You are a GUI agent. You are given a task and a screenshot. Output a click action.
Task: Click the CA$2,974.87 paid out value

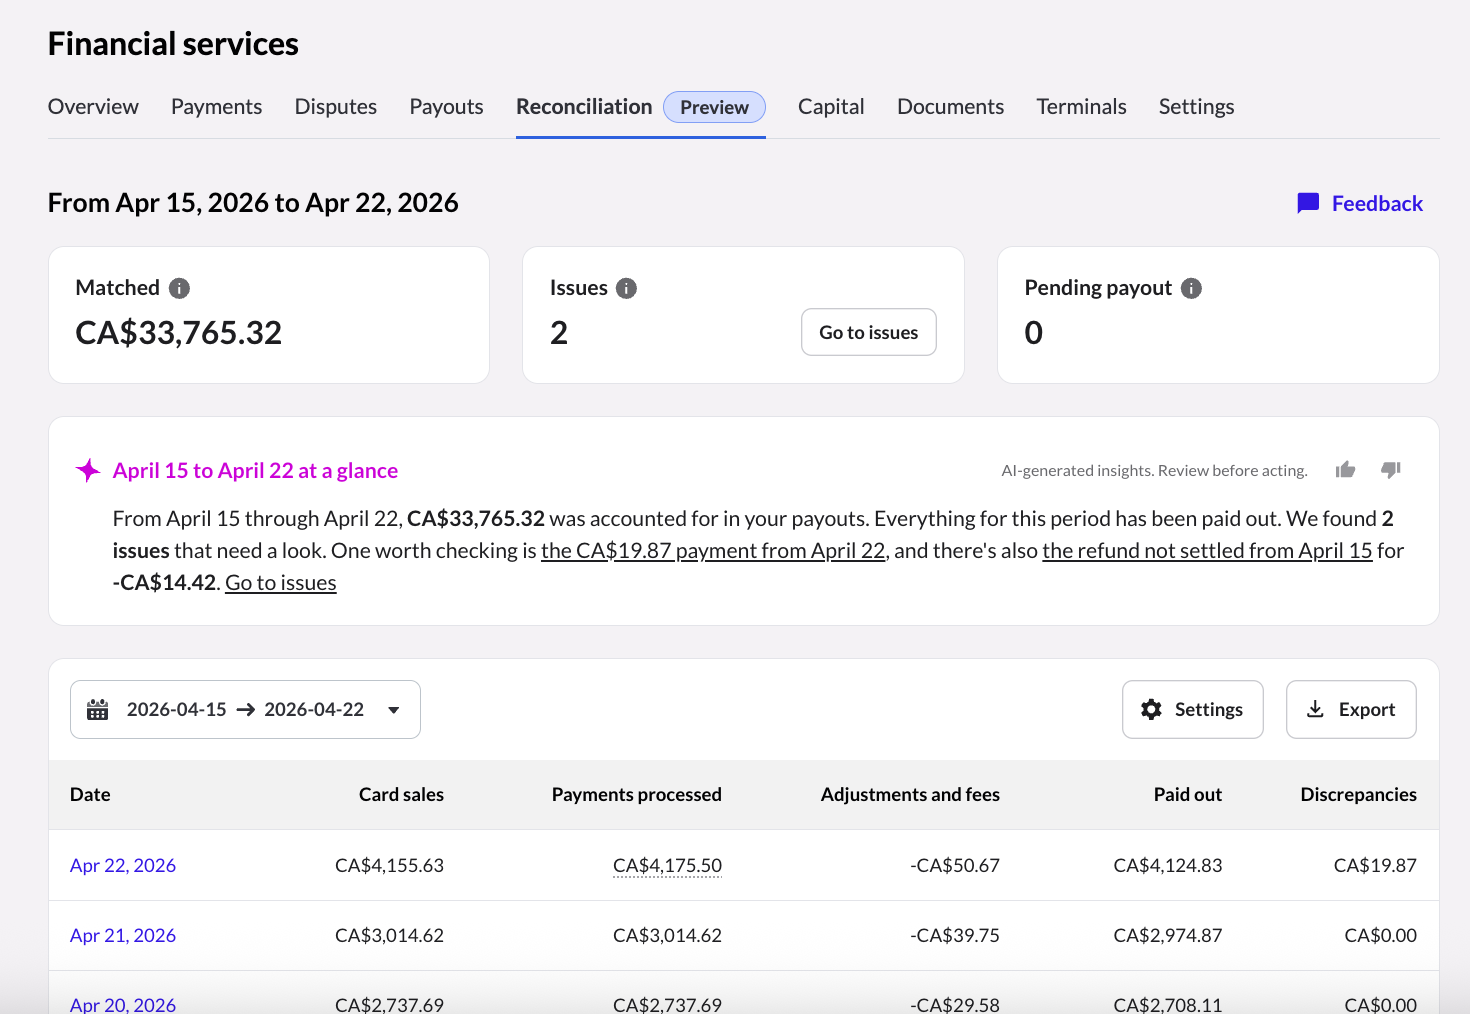[x=1168, y=936]
